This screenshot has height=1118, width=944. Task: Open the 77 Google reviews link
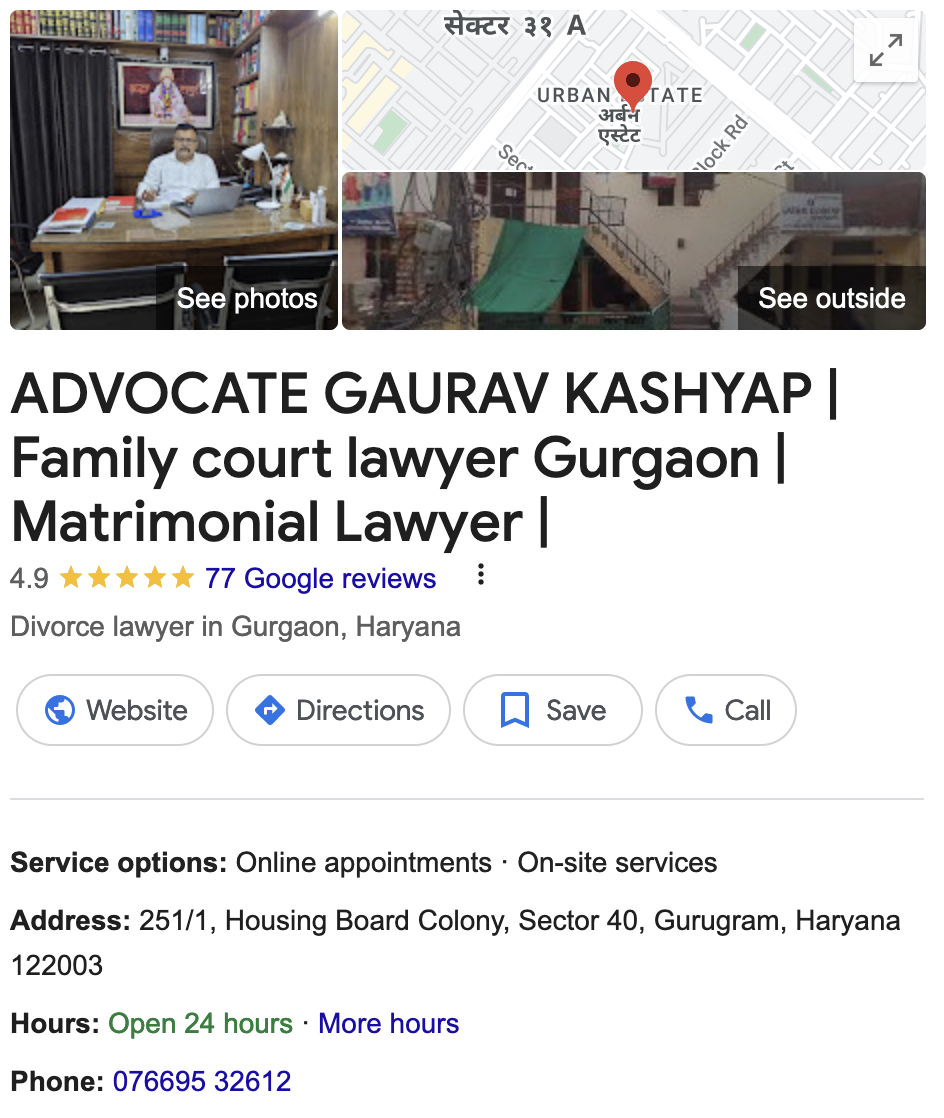pos(320,578)
